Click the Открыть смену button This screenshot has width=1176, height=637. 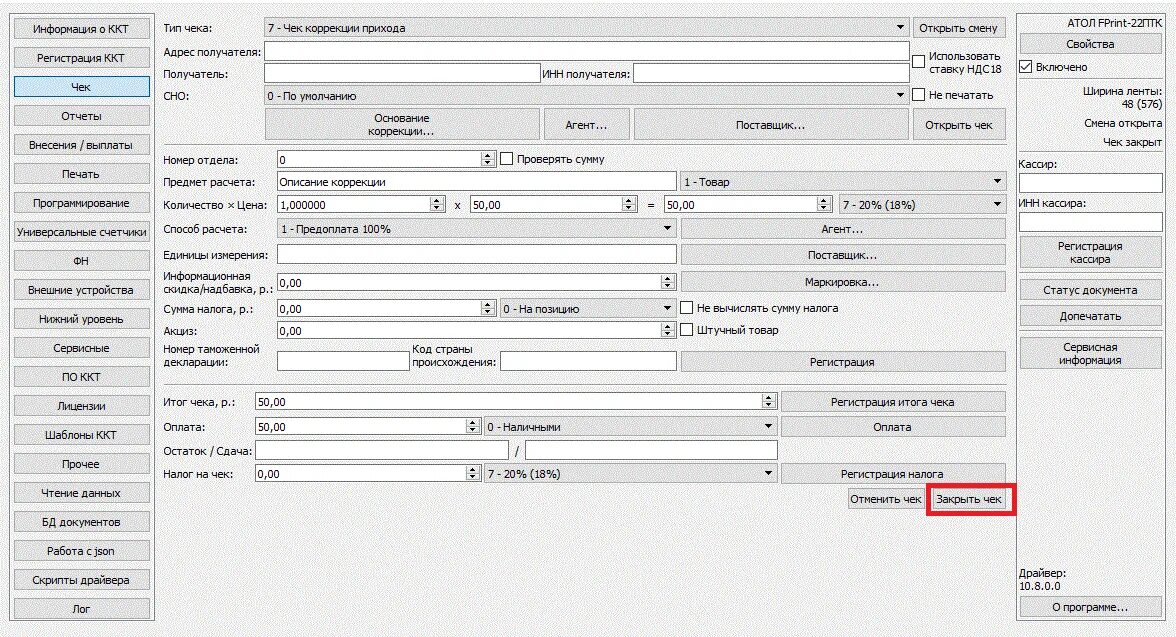[958, 28]
